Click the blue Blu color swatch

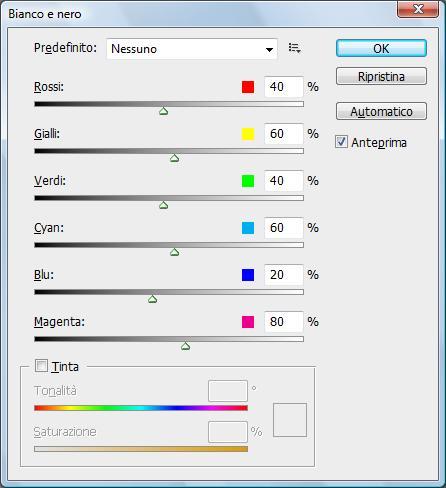(x=248, y=275)
